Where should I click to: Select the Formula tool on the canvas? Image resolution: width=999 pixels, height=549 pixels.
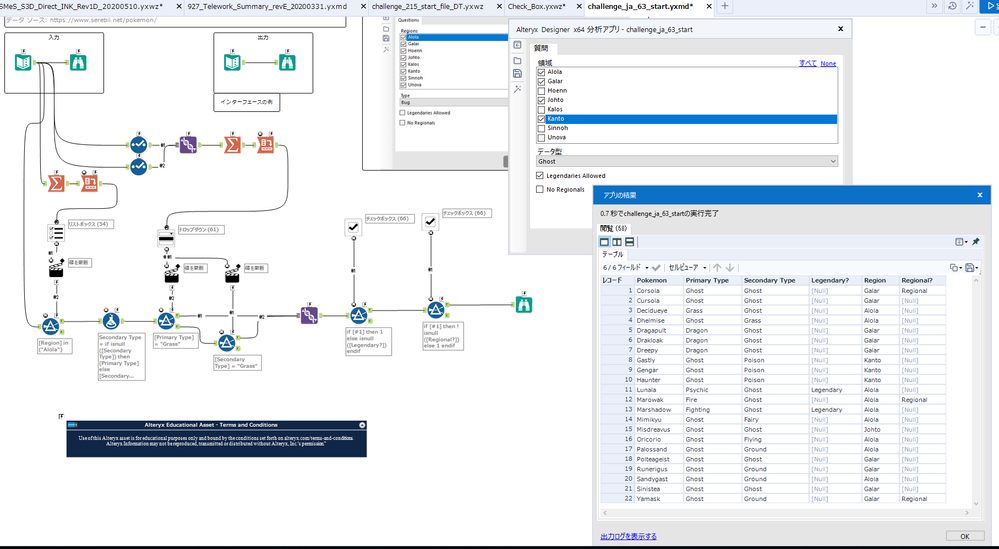coord(111,322)
